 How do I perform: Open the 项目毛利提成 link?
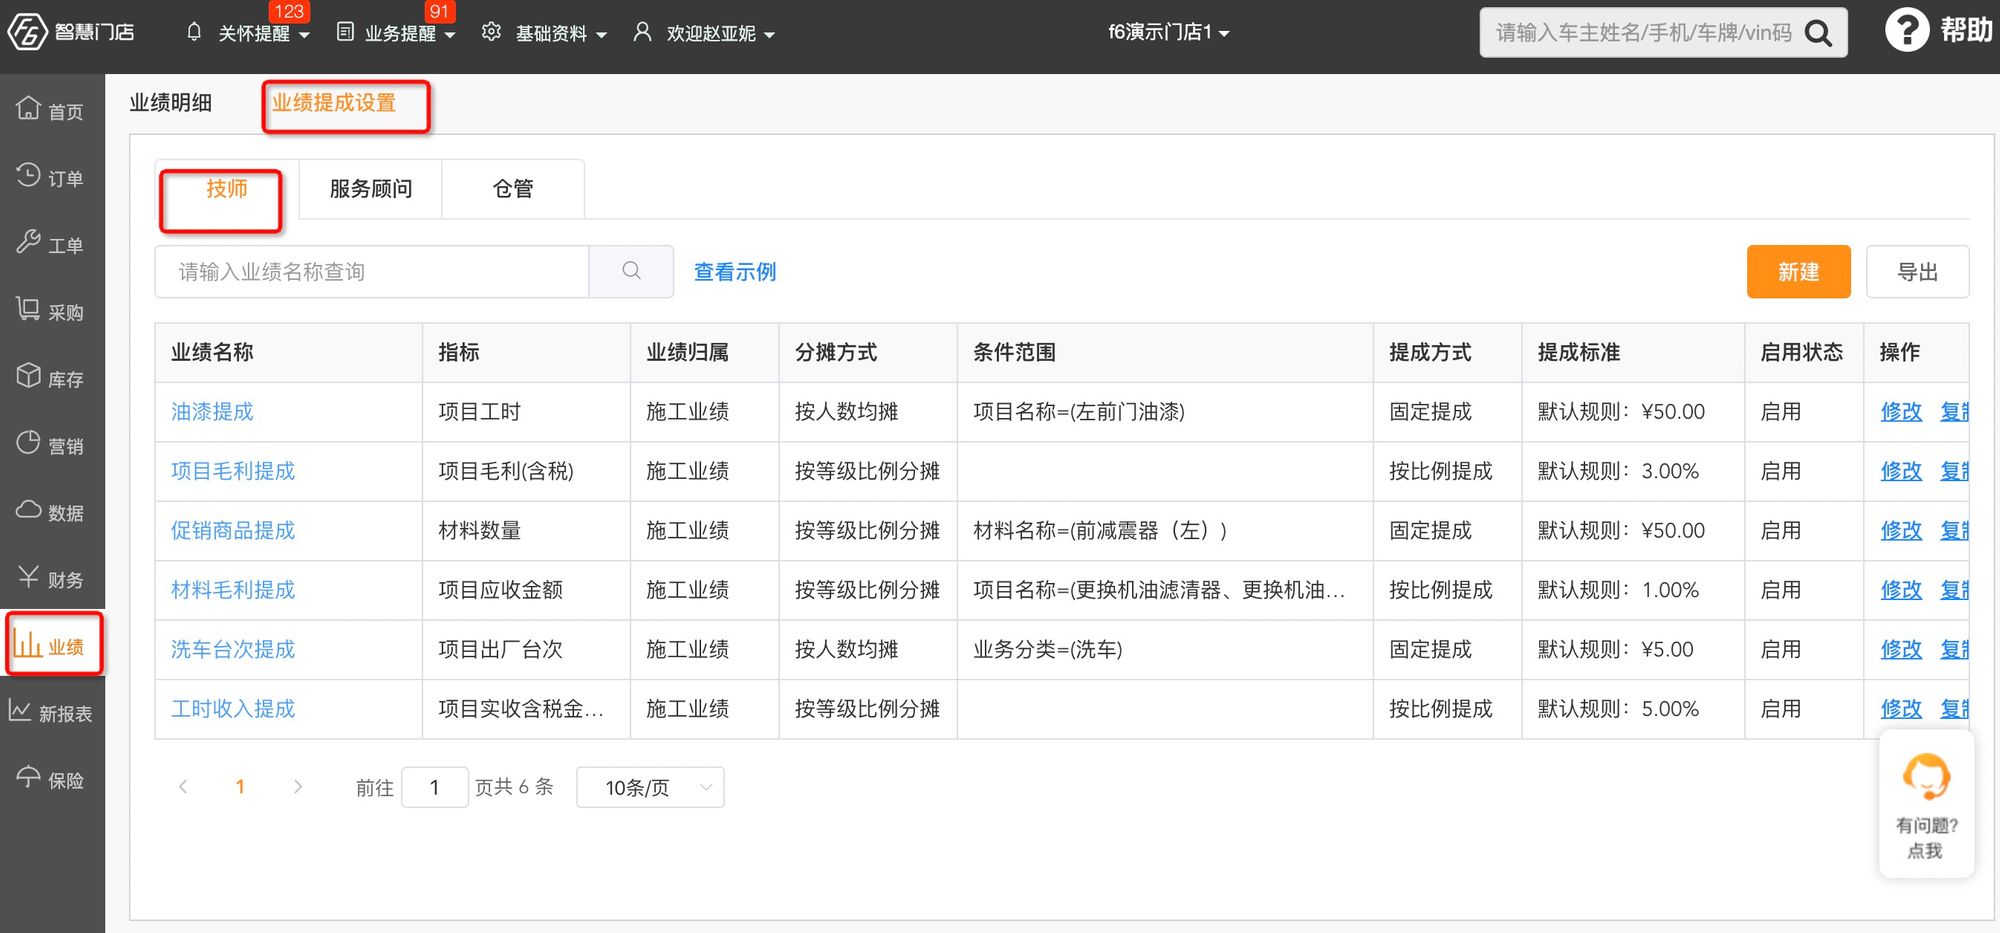pyautogui.click(x=233, y=470)
